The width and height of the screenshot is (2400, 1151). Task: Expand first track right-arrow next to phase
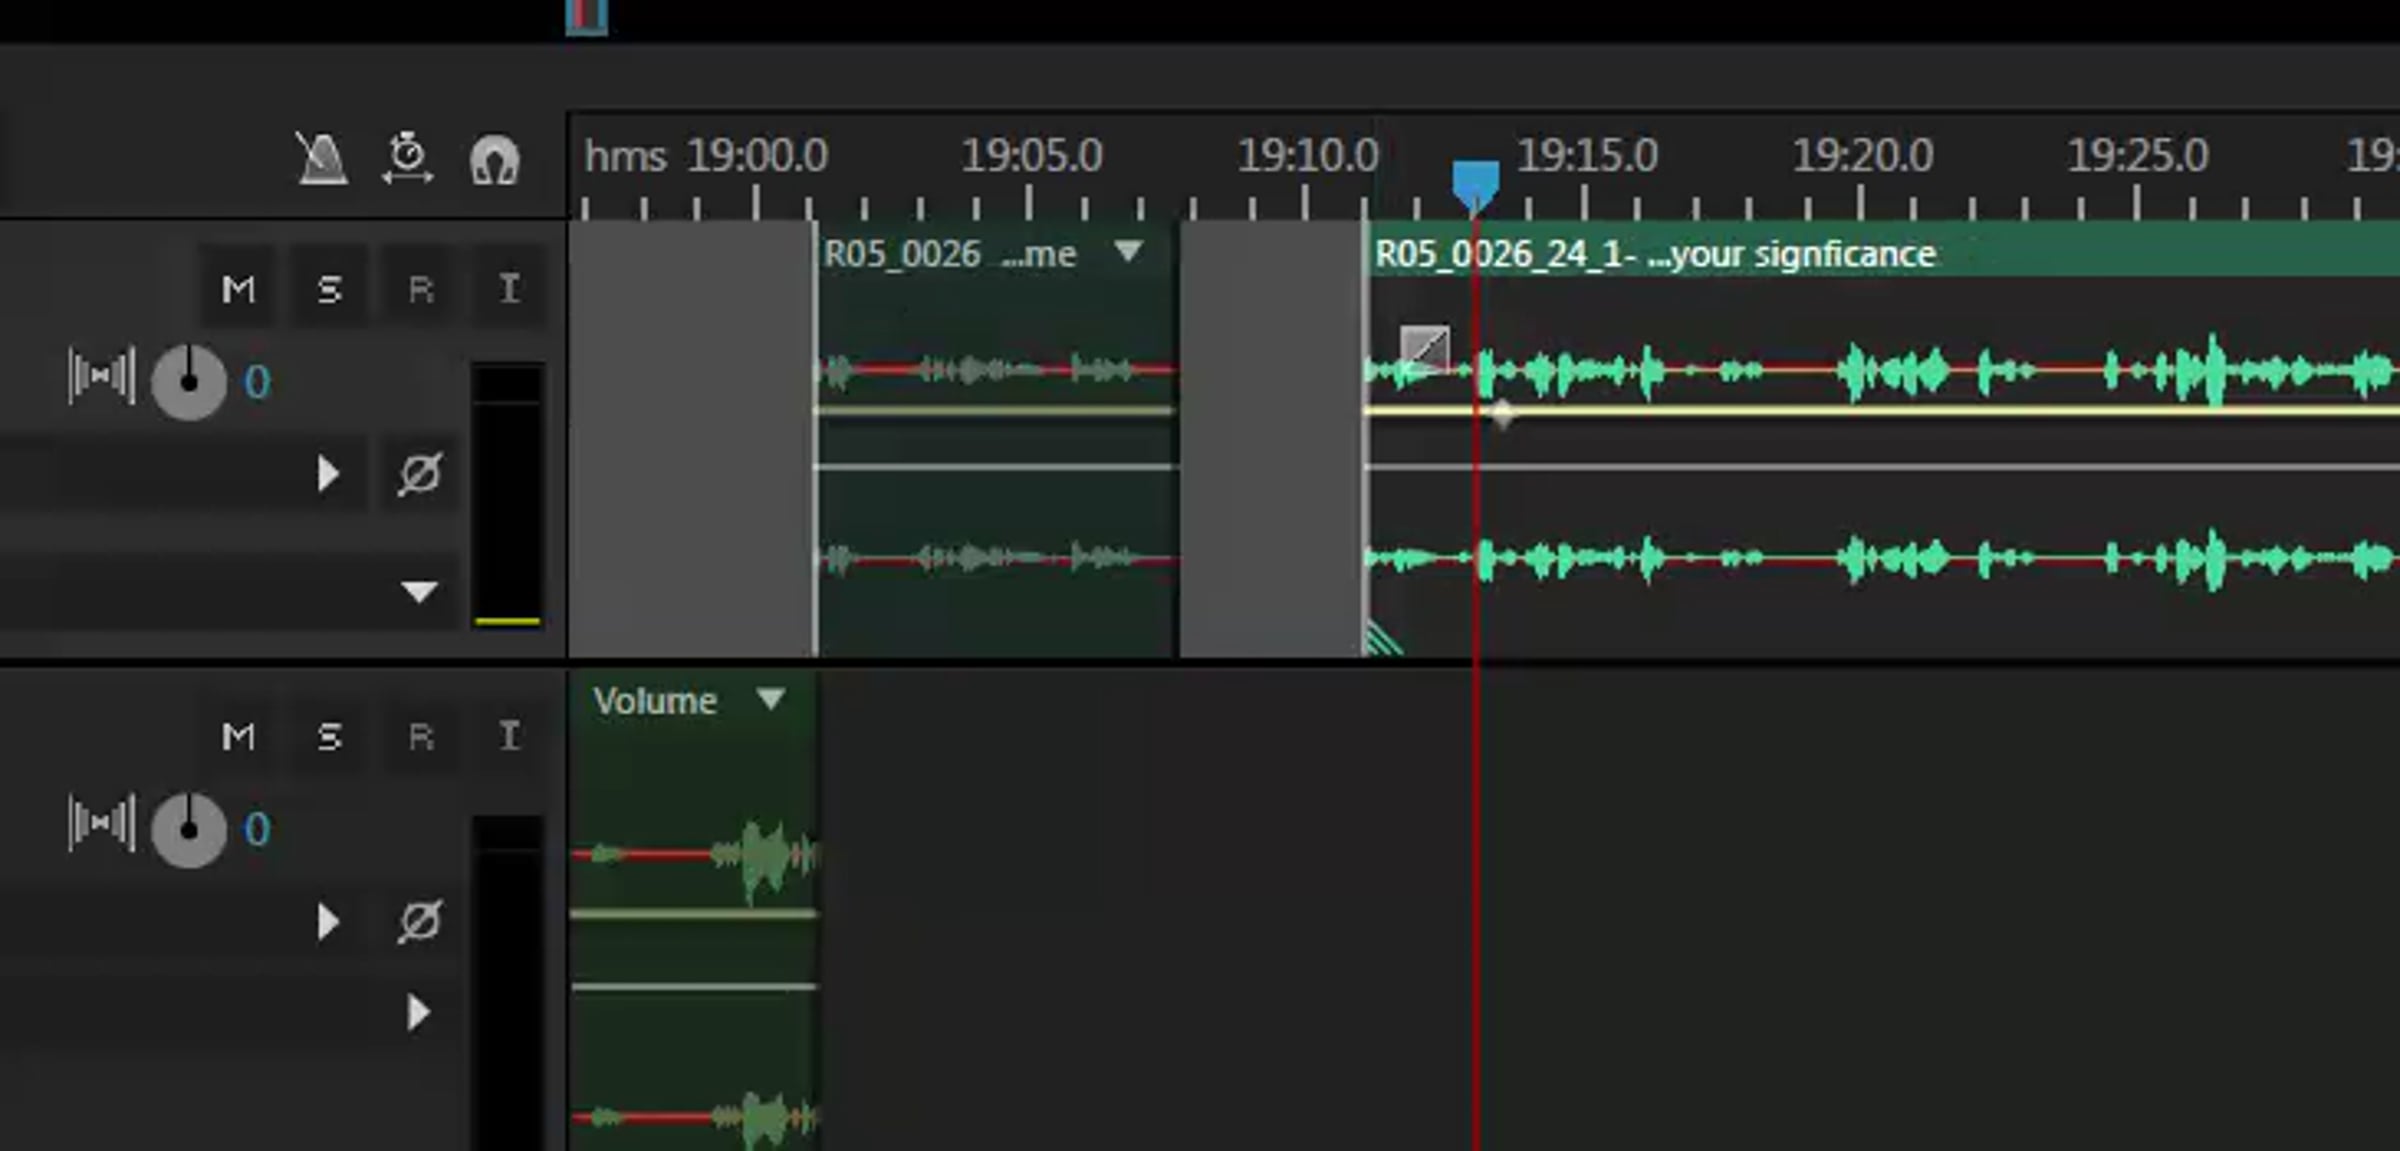click(327, 474)
